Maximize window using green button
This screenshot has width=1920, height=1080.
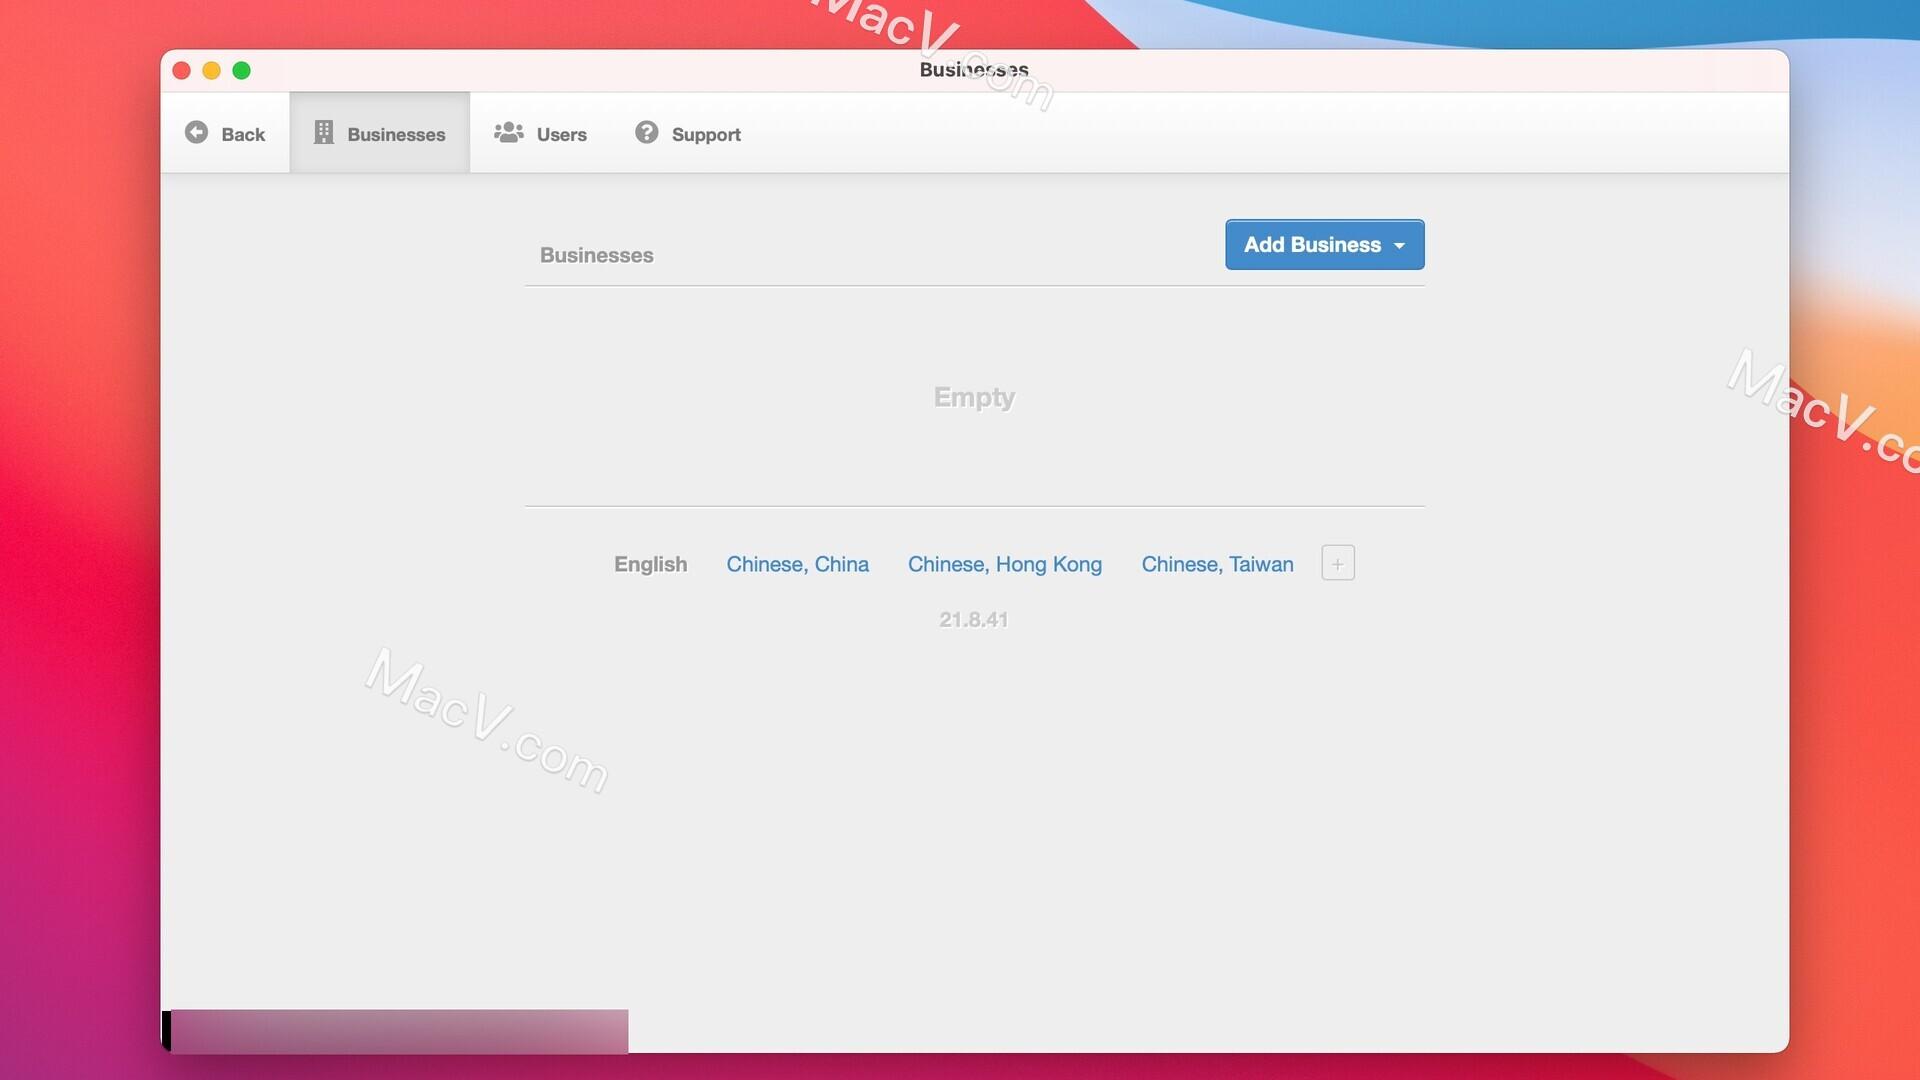click(x=241, y=71)
